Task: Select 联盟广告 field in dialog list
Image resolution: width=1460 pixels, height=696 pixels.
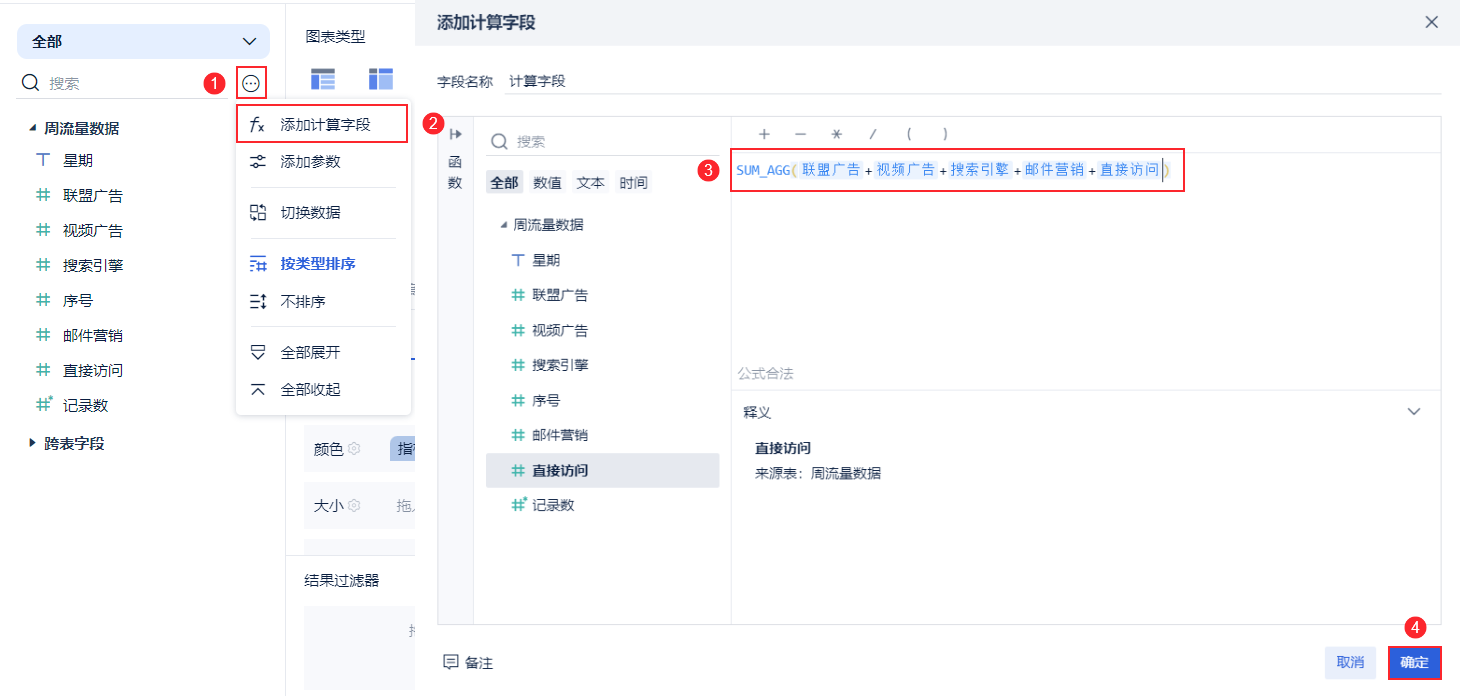Action: (560, 295)
